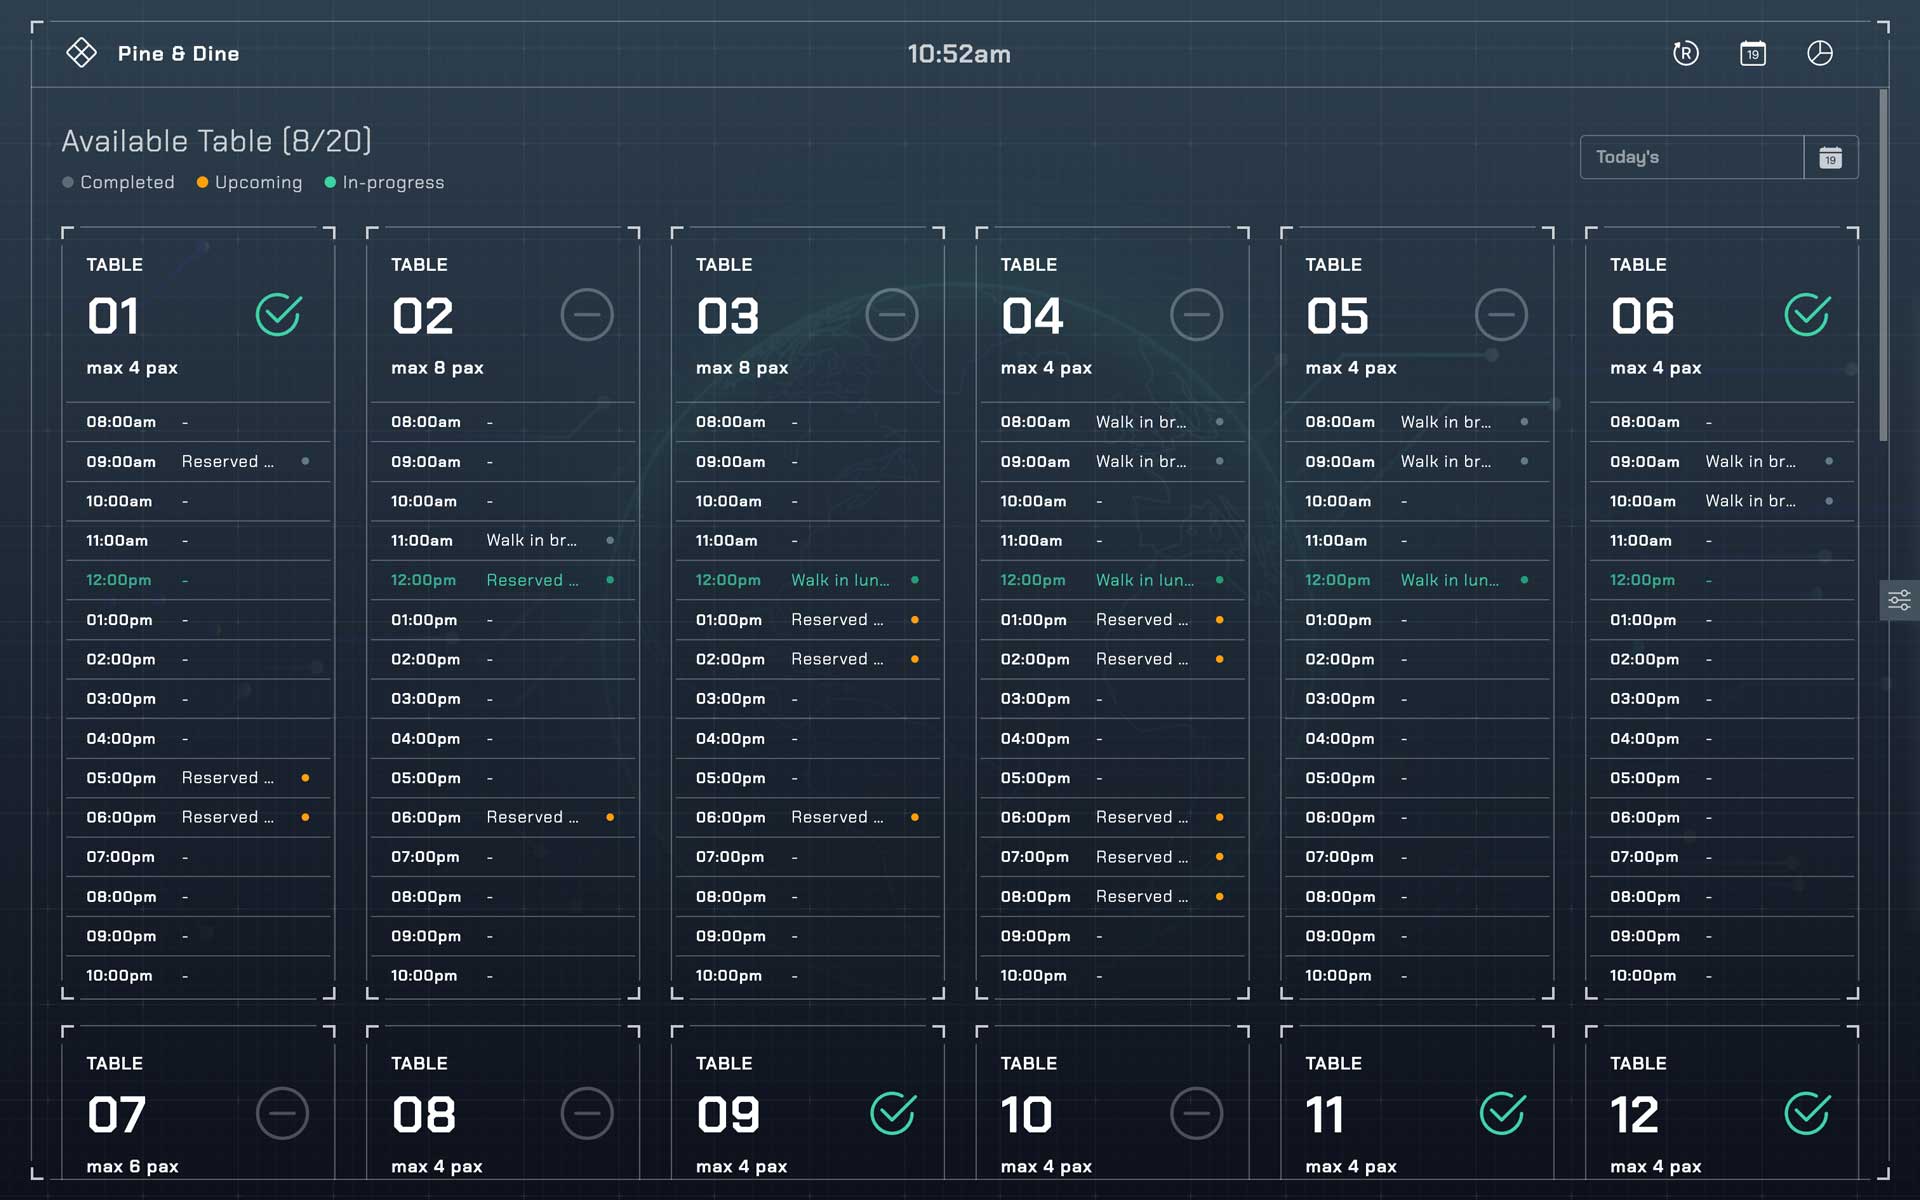Screen dimensions: 1920x1200
Task: Click Table 09 green checkmark icon
Action: point(892,1113)
